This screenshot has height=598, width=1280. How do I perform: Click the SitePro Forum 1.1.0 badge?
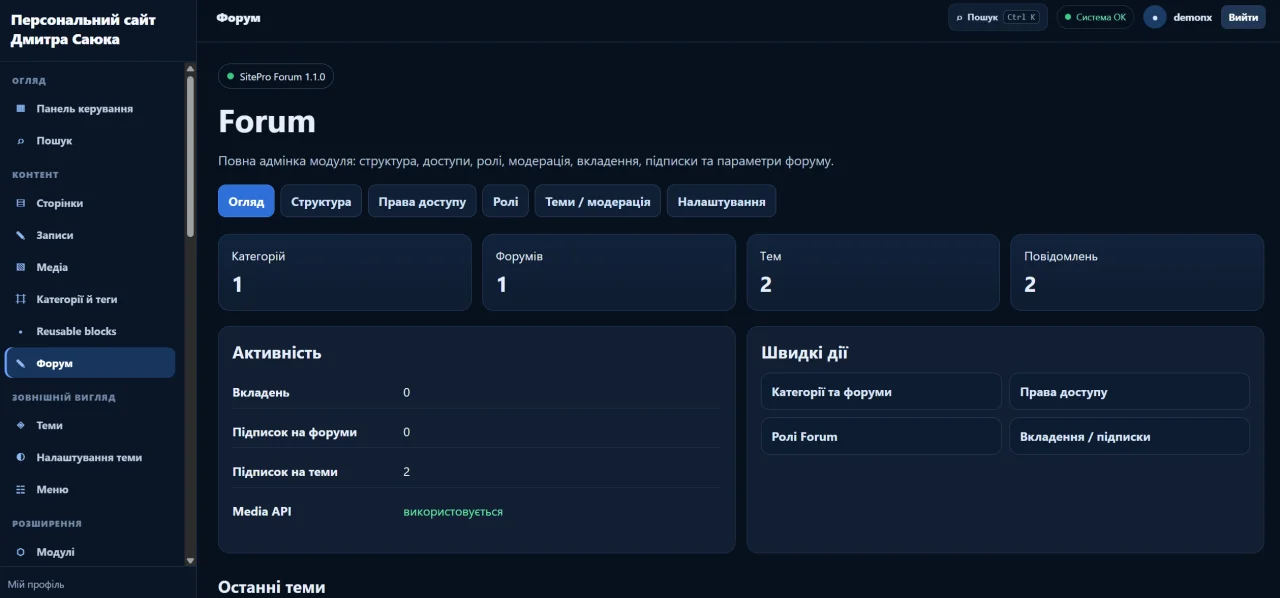pos(276,76)
